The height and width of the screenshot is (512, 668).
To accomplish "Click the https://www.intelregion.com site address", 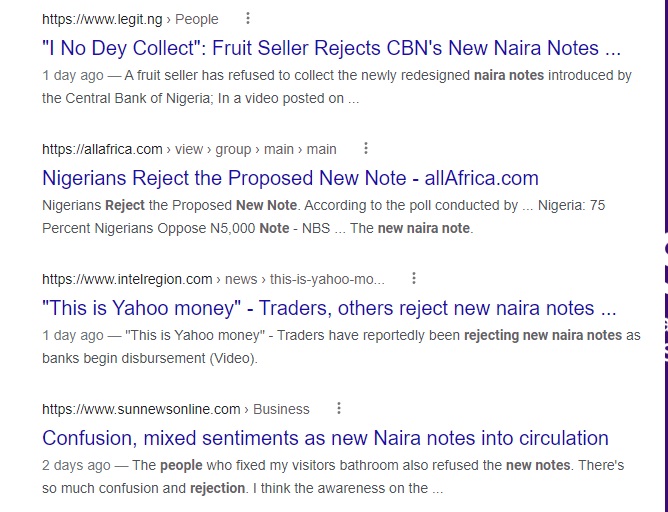I will click(x=127, y=279).
